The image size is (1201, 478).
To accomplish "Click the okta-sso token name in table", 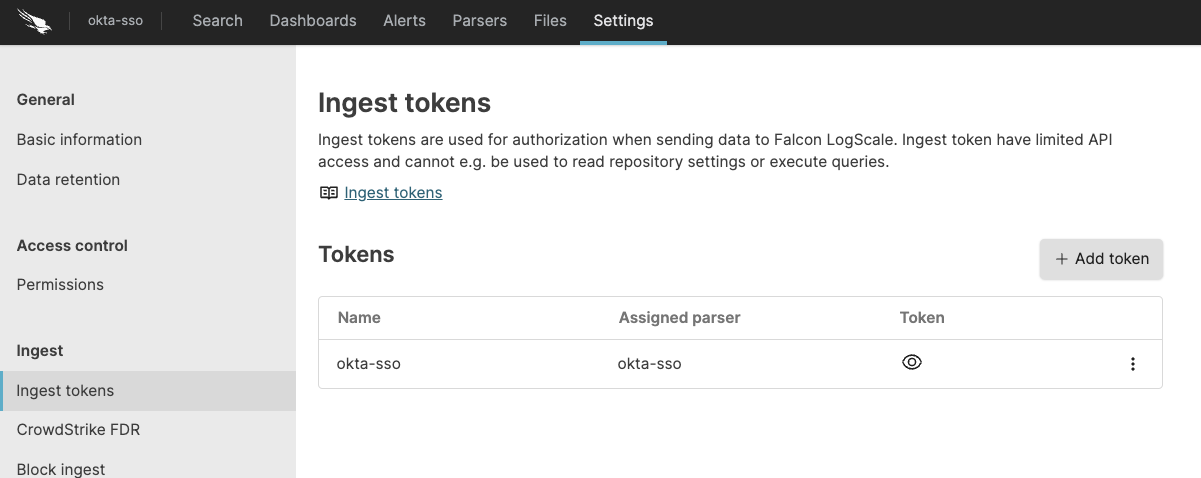I will [x=369, y=364].
